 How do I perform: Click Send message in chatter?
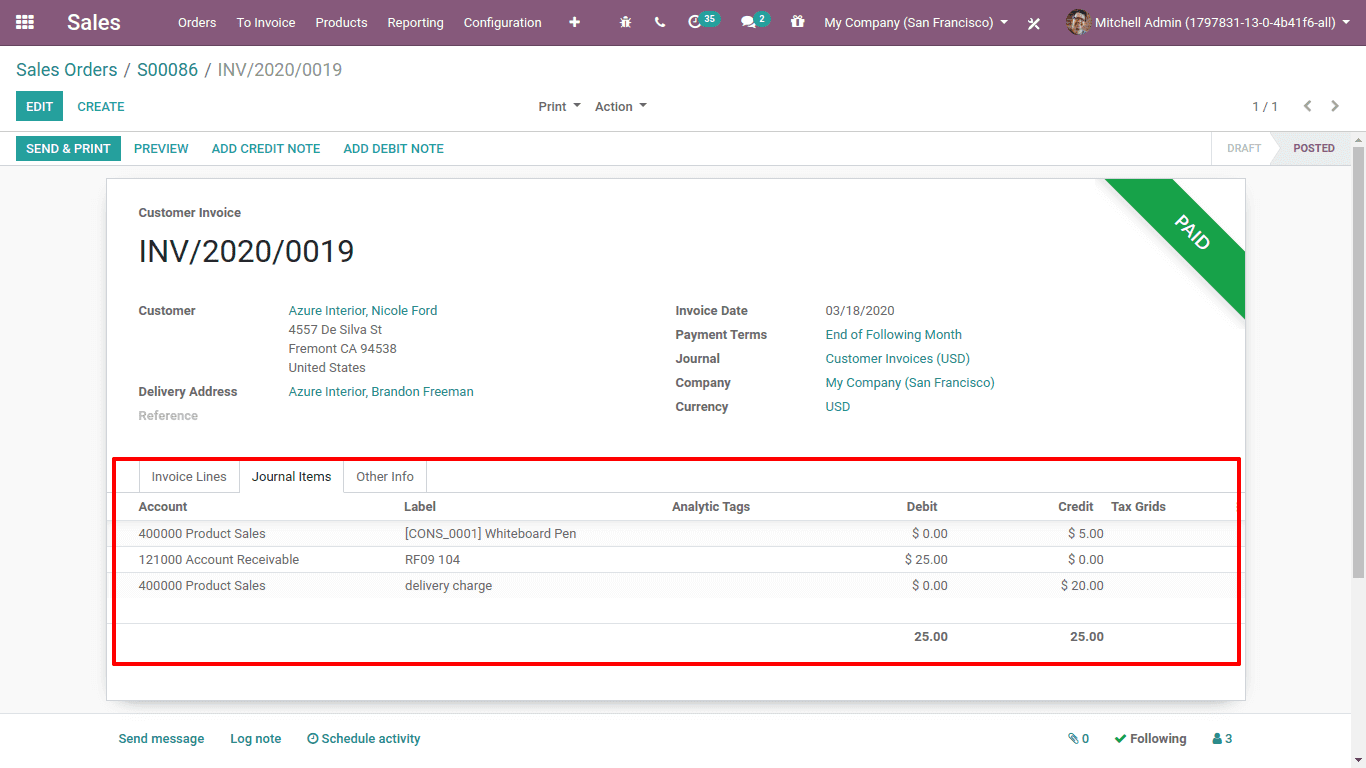(161, 739)
